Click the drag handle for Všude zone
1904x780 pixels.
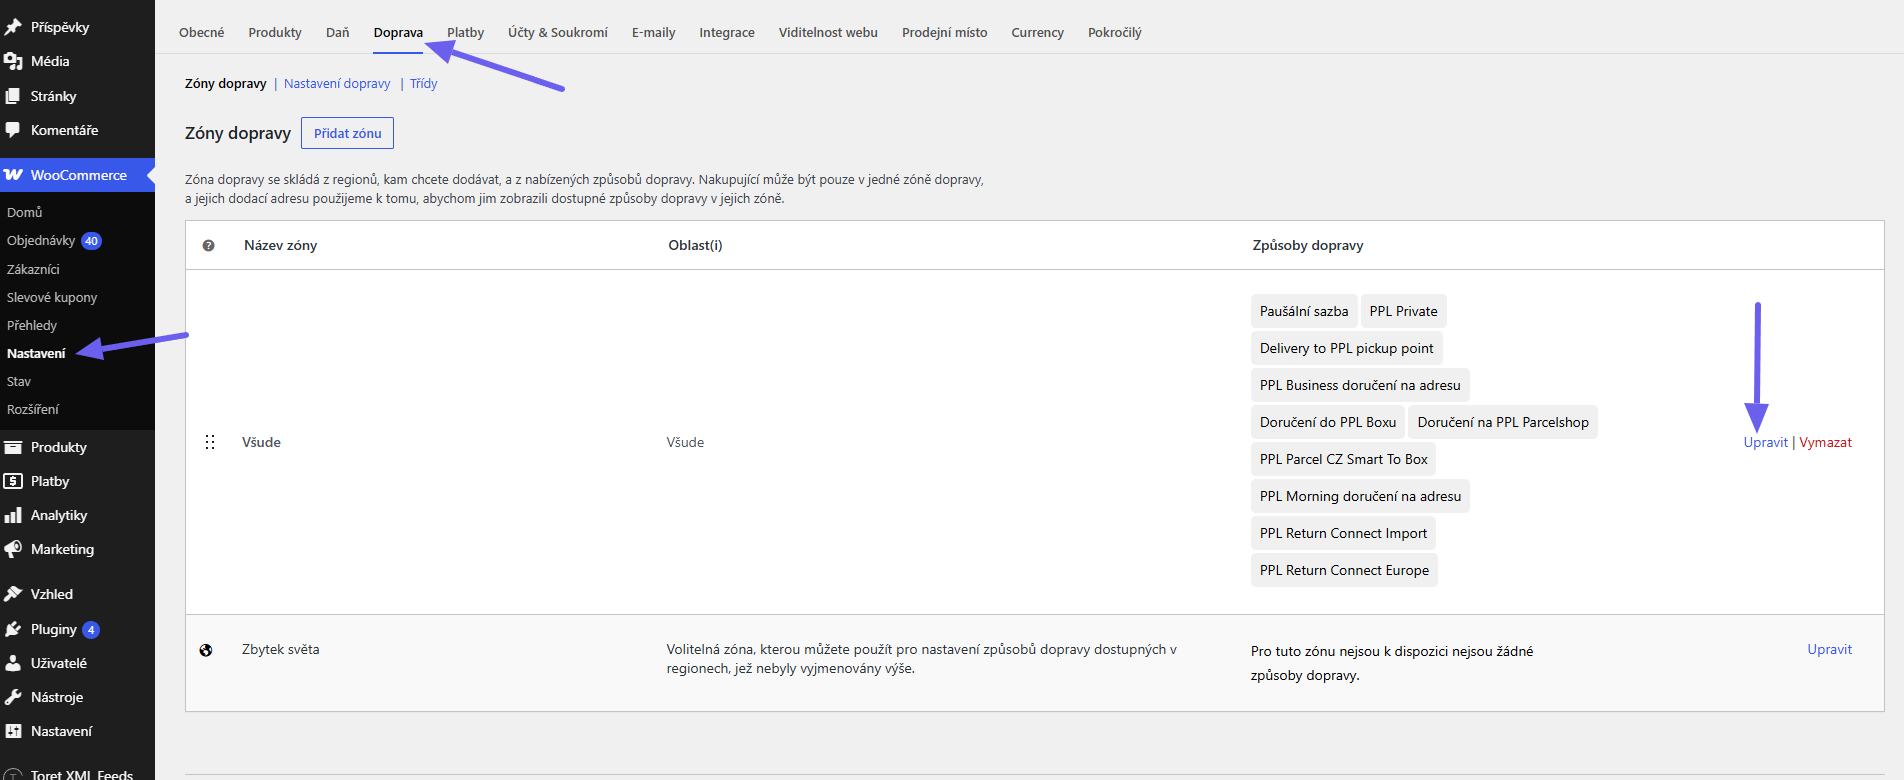[210, 442]
